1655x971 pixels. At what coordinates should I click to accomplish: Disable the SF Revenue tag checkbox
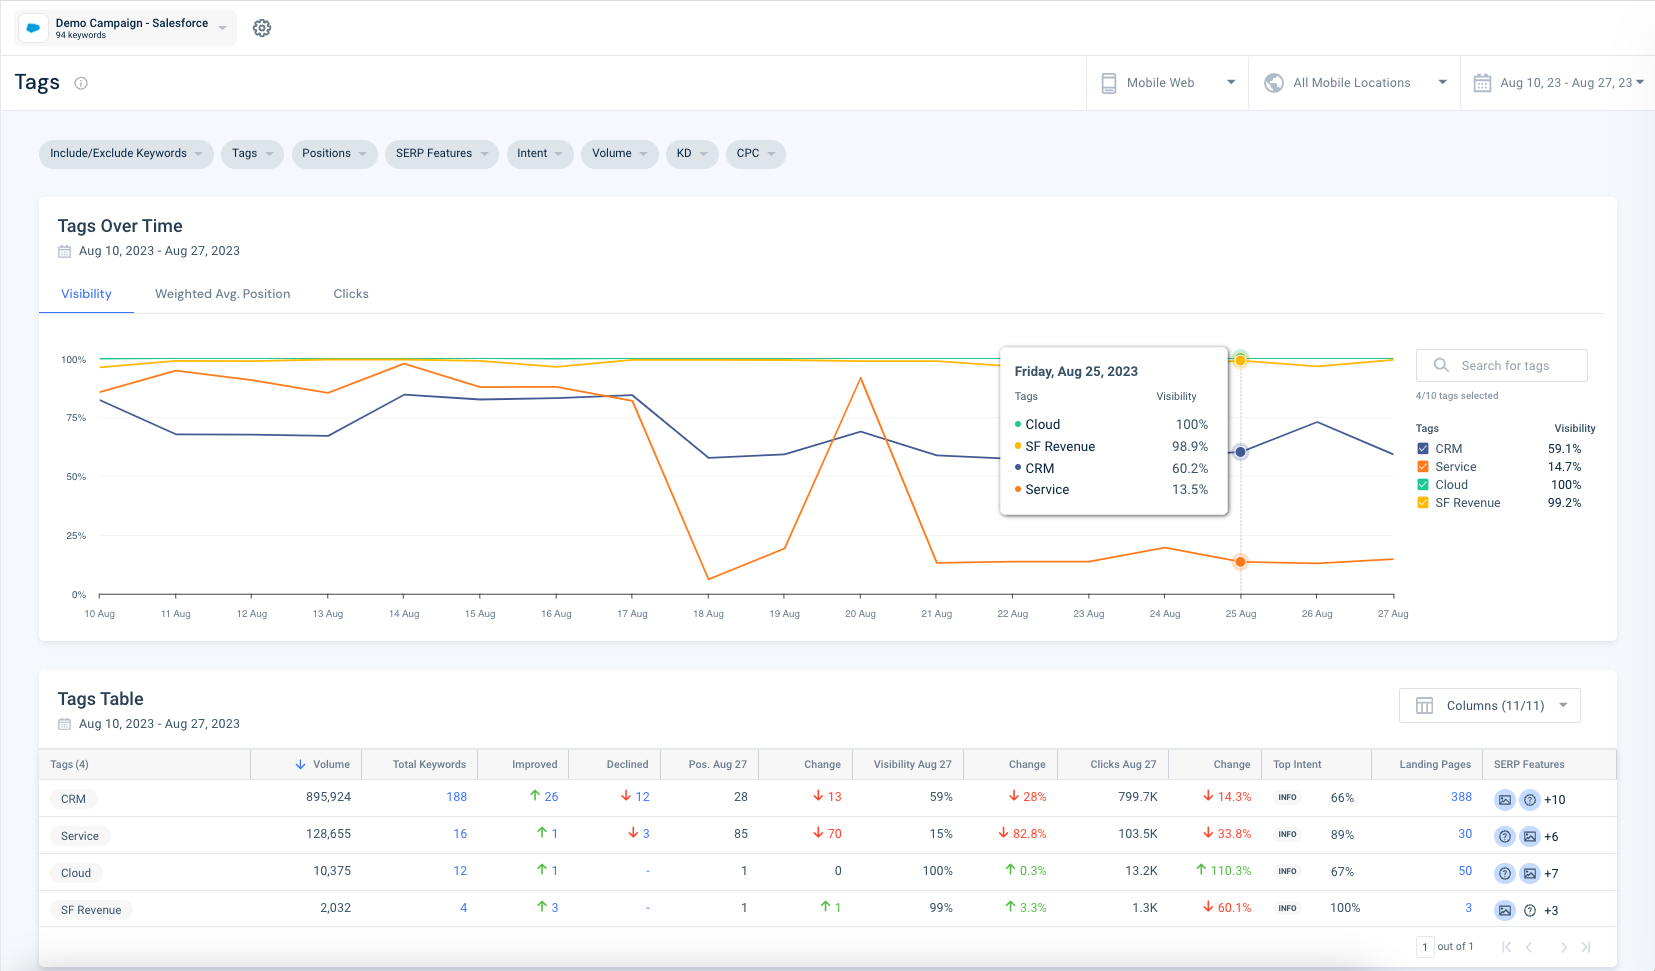coord(1423,503)
